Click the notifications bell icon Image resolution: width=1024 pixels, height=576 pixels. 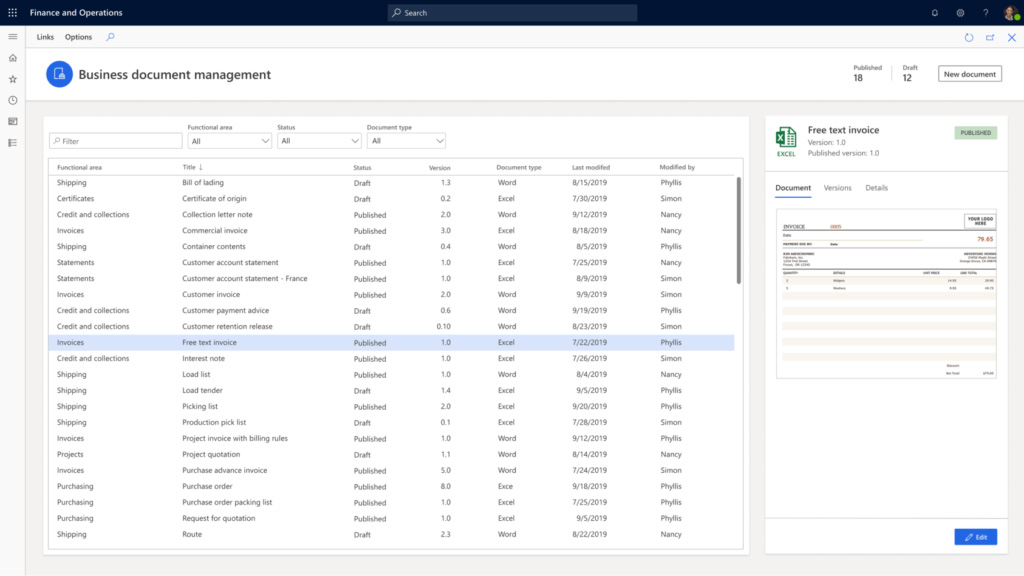(935, 13)
